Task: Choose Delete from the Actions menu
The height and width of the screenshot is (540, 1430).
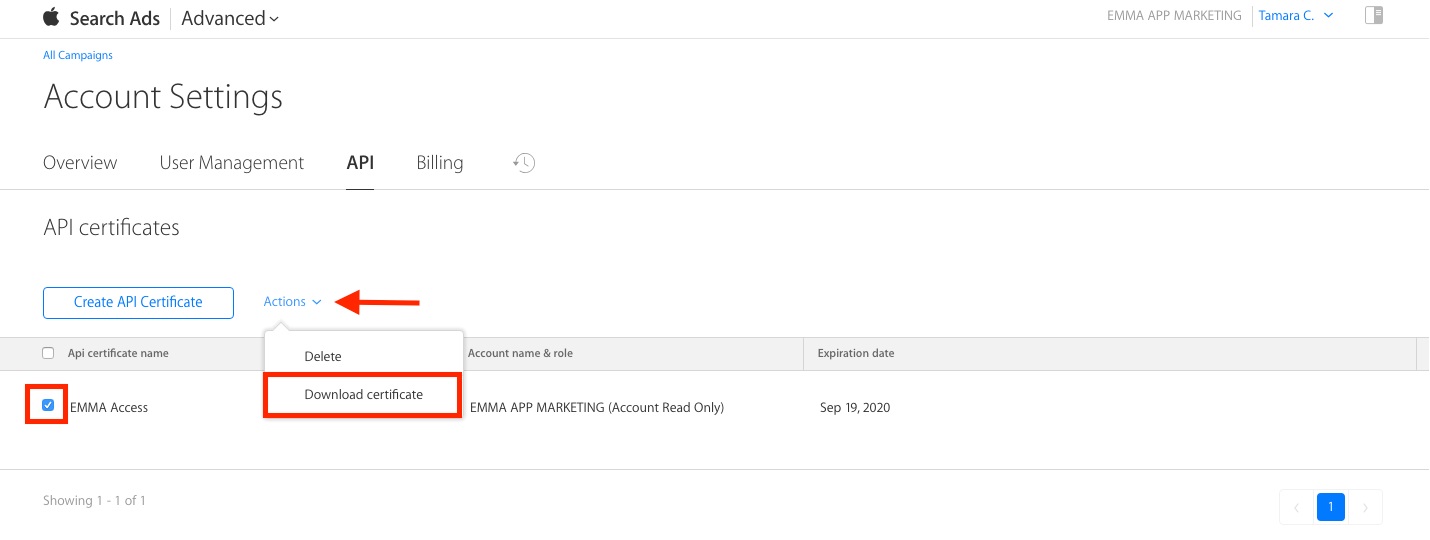Action: click(323, 356)
